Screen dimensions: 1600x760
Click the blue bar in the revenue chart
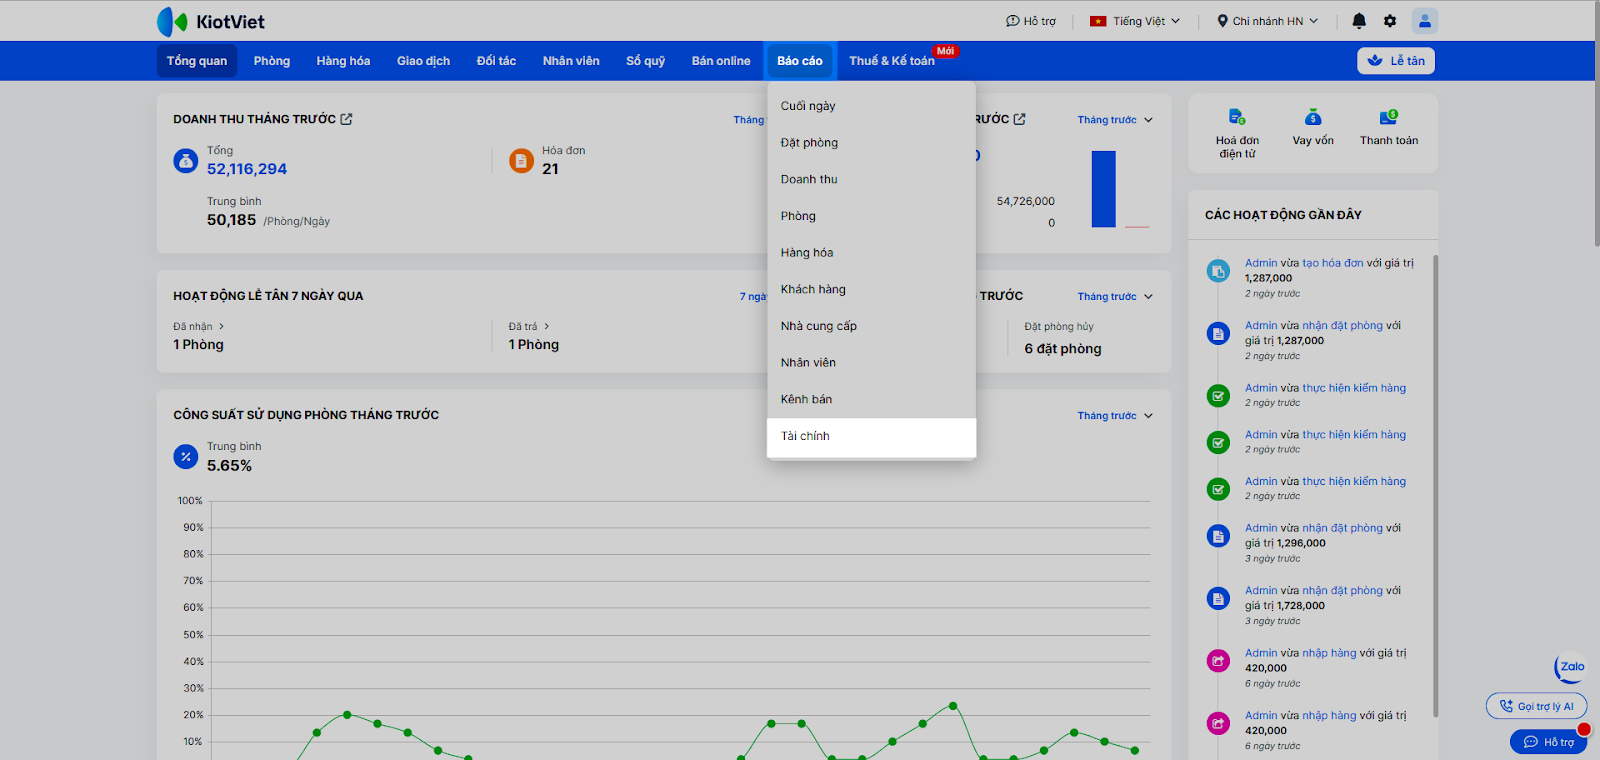1103,189
